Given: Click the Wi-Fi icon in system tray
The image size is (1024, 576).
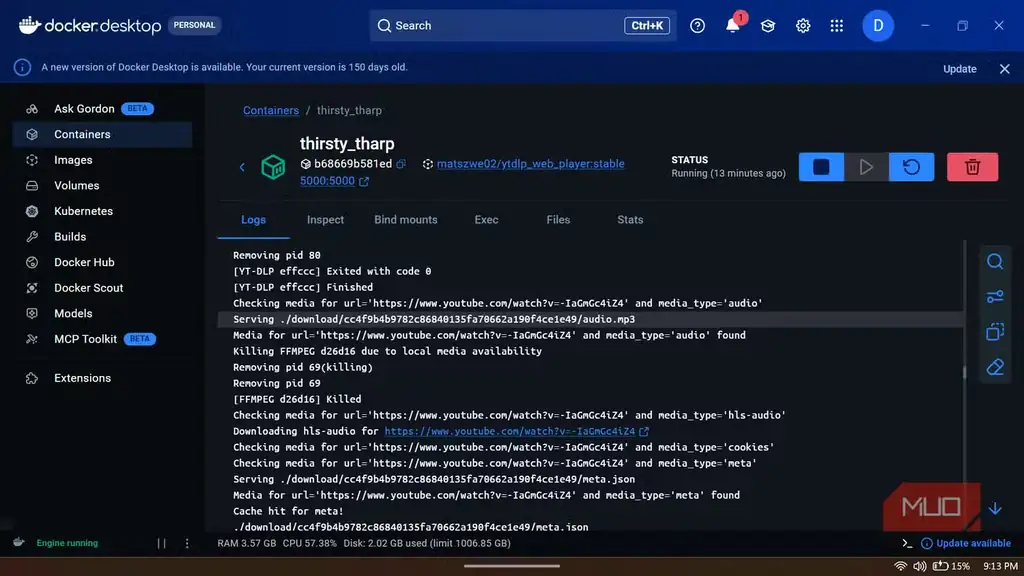Looking at the screenshot, I should point(900,566).
